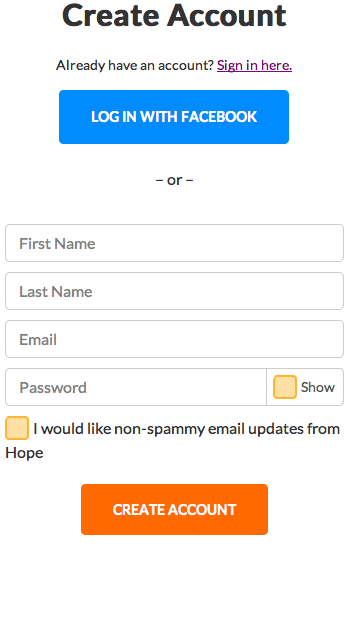This screenshot has width=362, height=618.
Task: Select the Last Name text box
Action: click(174, 291)
